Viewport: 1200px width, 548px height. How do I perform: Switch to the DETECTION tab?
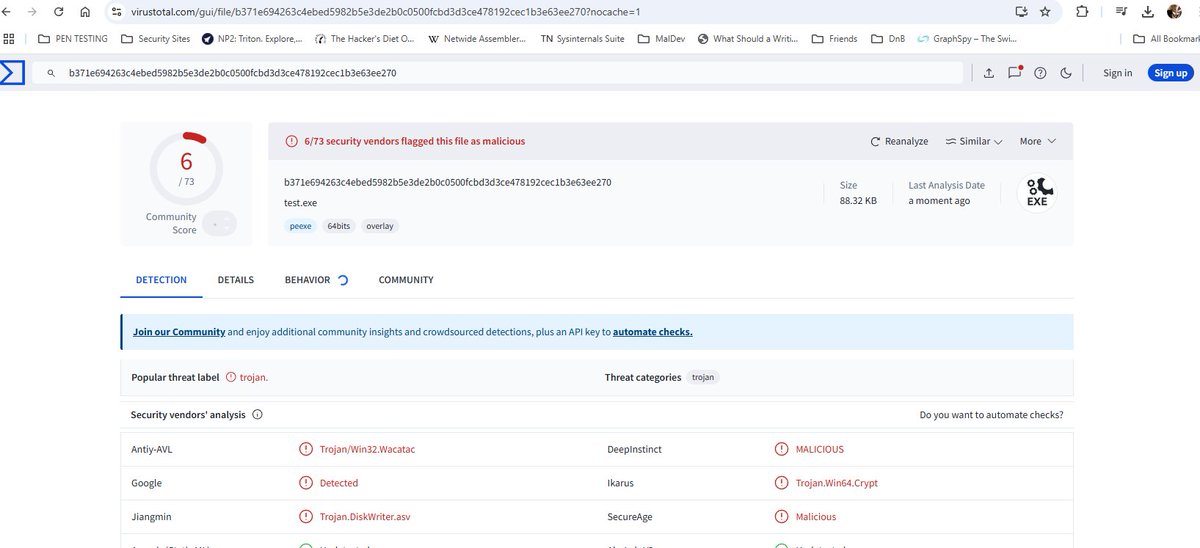pyautogui.click(x=161, y=280)
